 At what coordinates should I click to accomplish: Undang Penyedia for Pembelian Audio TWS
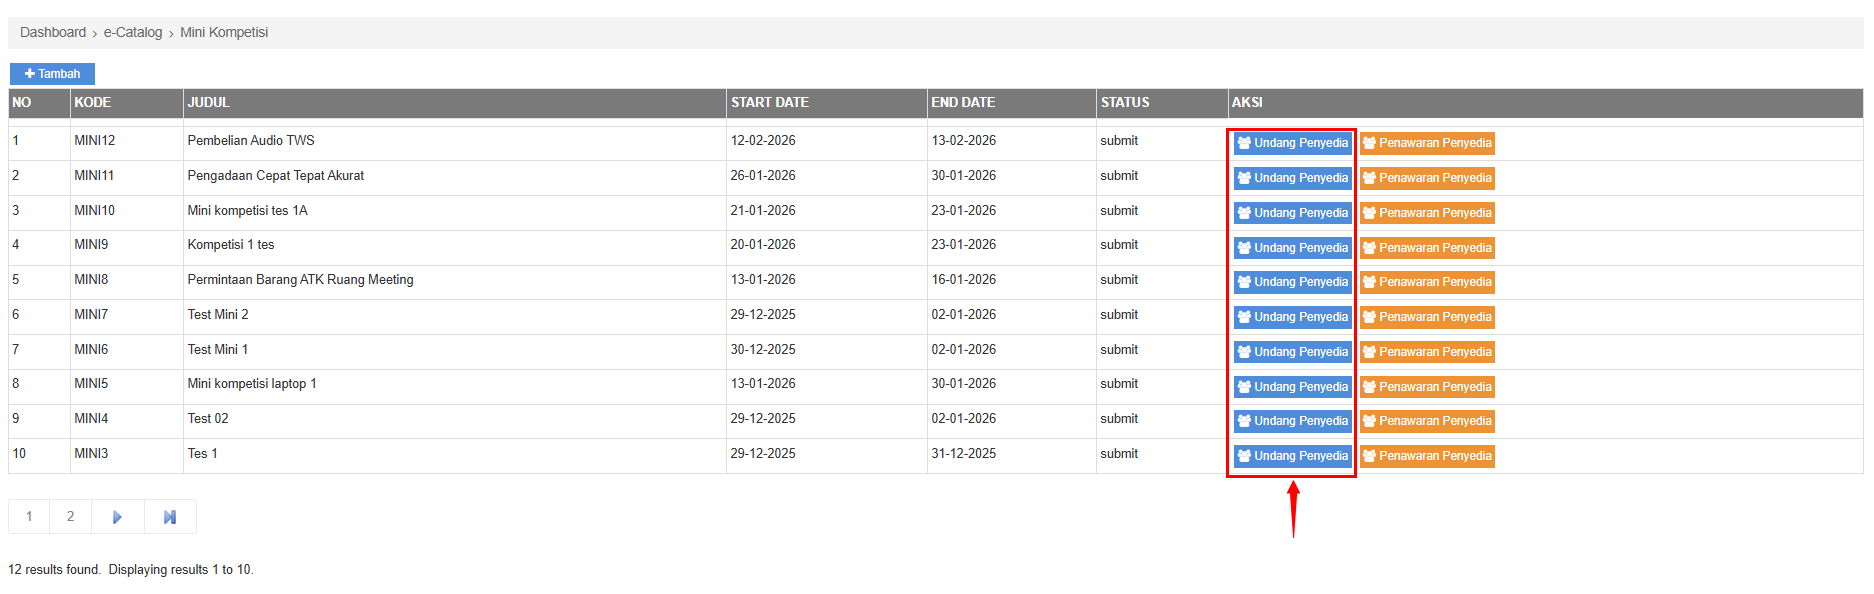click(1292, 143)
